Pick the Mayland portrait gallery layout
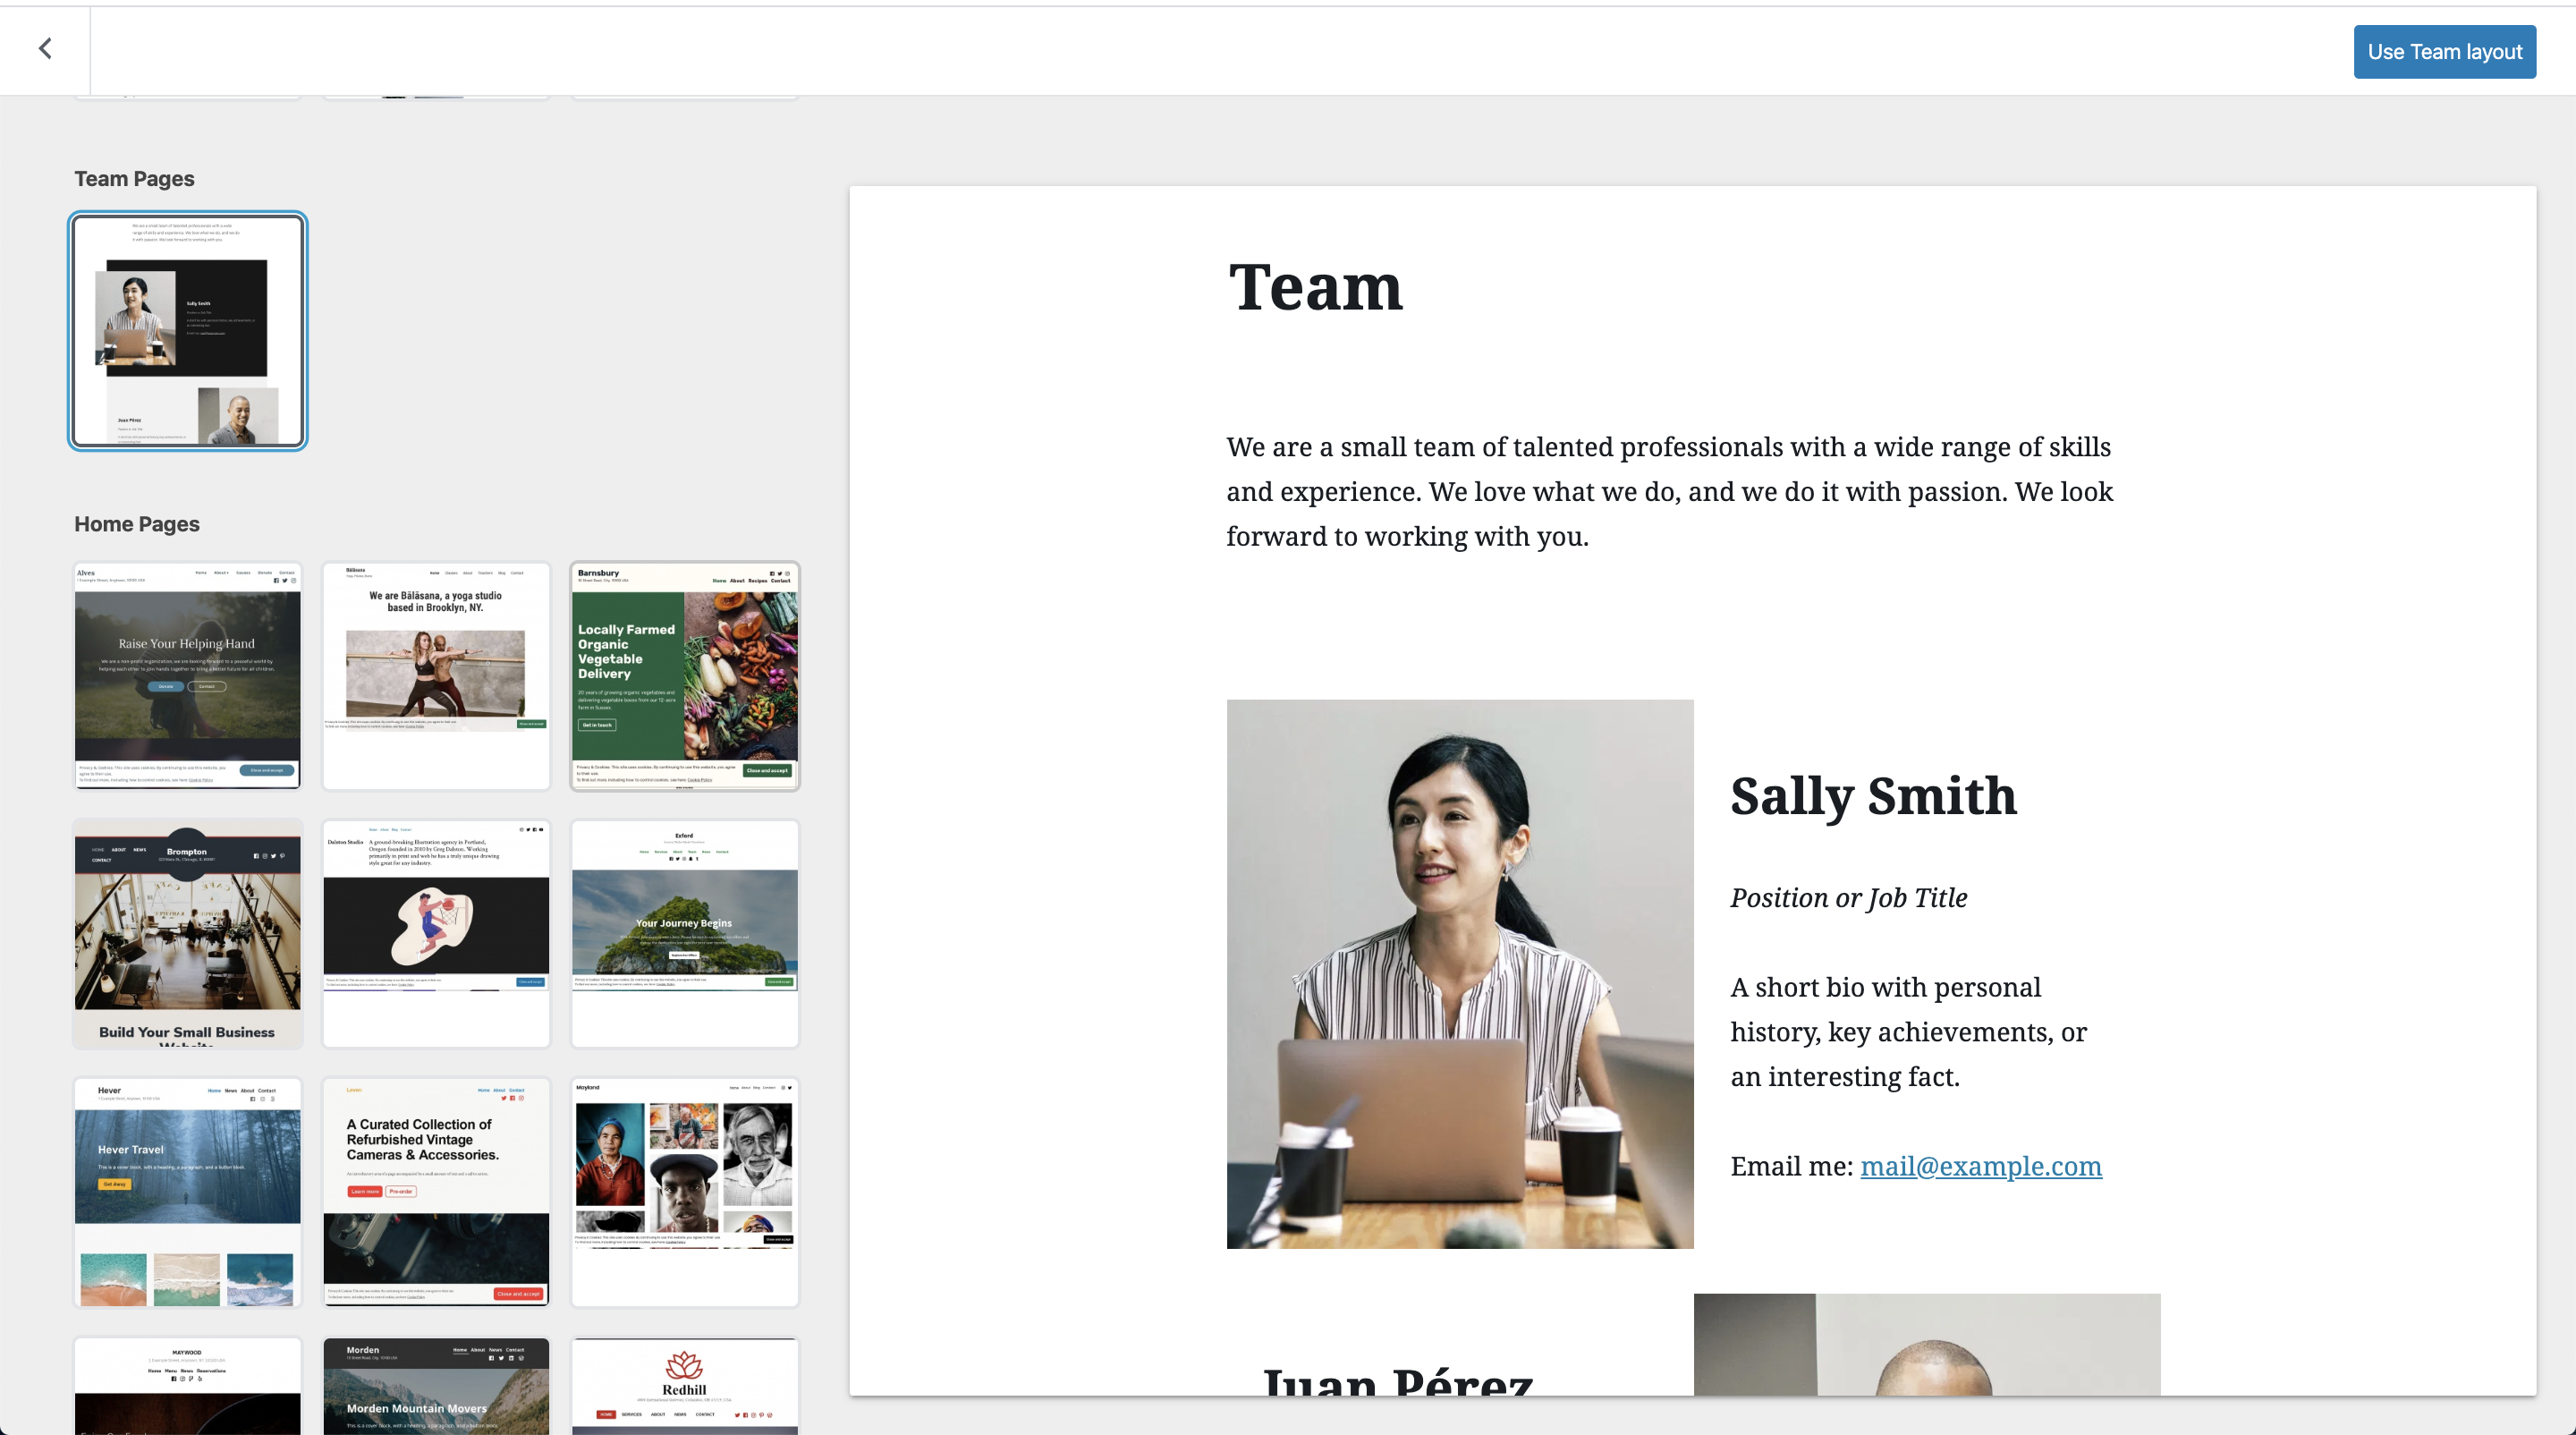 pyautogui.click(x=685, y=1192)
